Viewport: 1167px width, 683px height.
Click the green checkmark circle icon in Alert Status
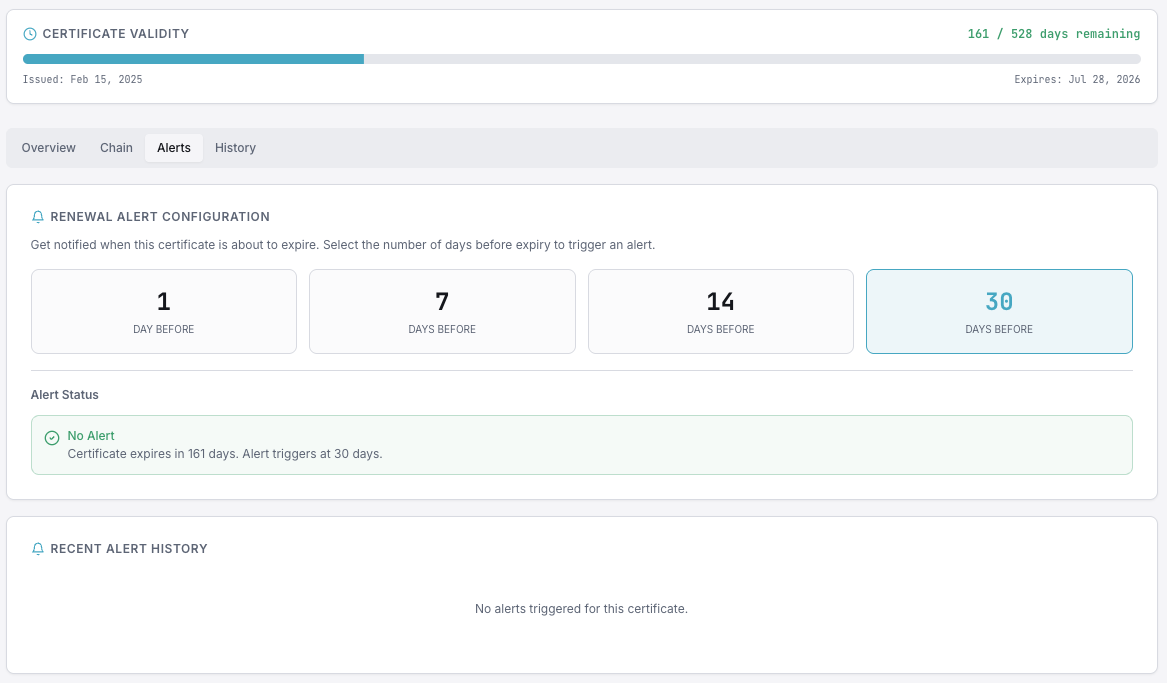tap(52, 438)
